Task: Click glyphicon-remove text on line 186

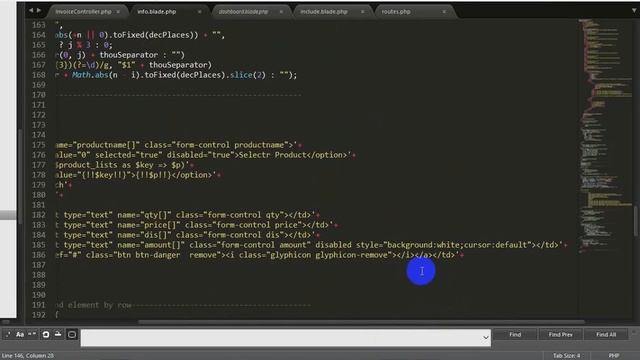Action: [x=353, y=255]
